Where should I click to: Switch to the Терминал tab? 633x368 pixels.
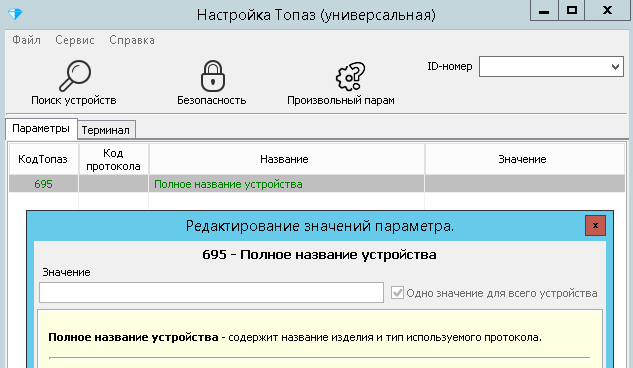point(106,130)
